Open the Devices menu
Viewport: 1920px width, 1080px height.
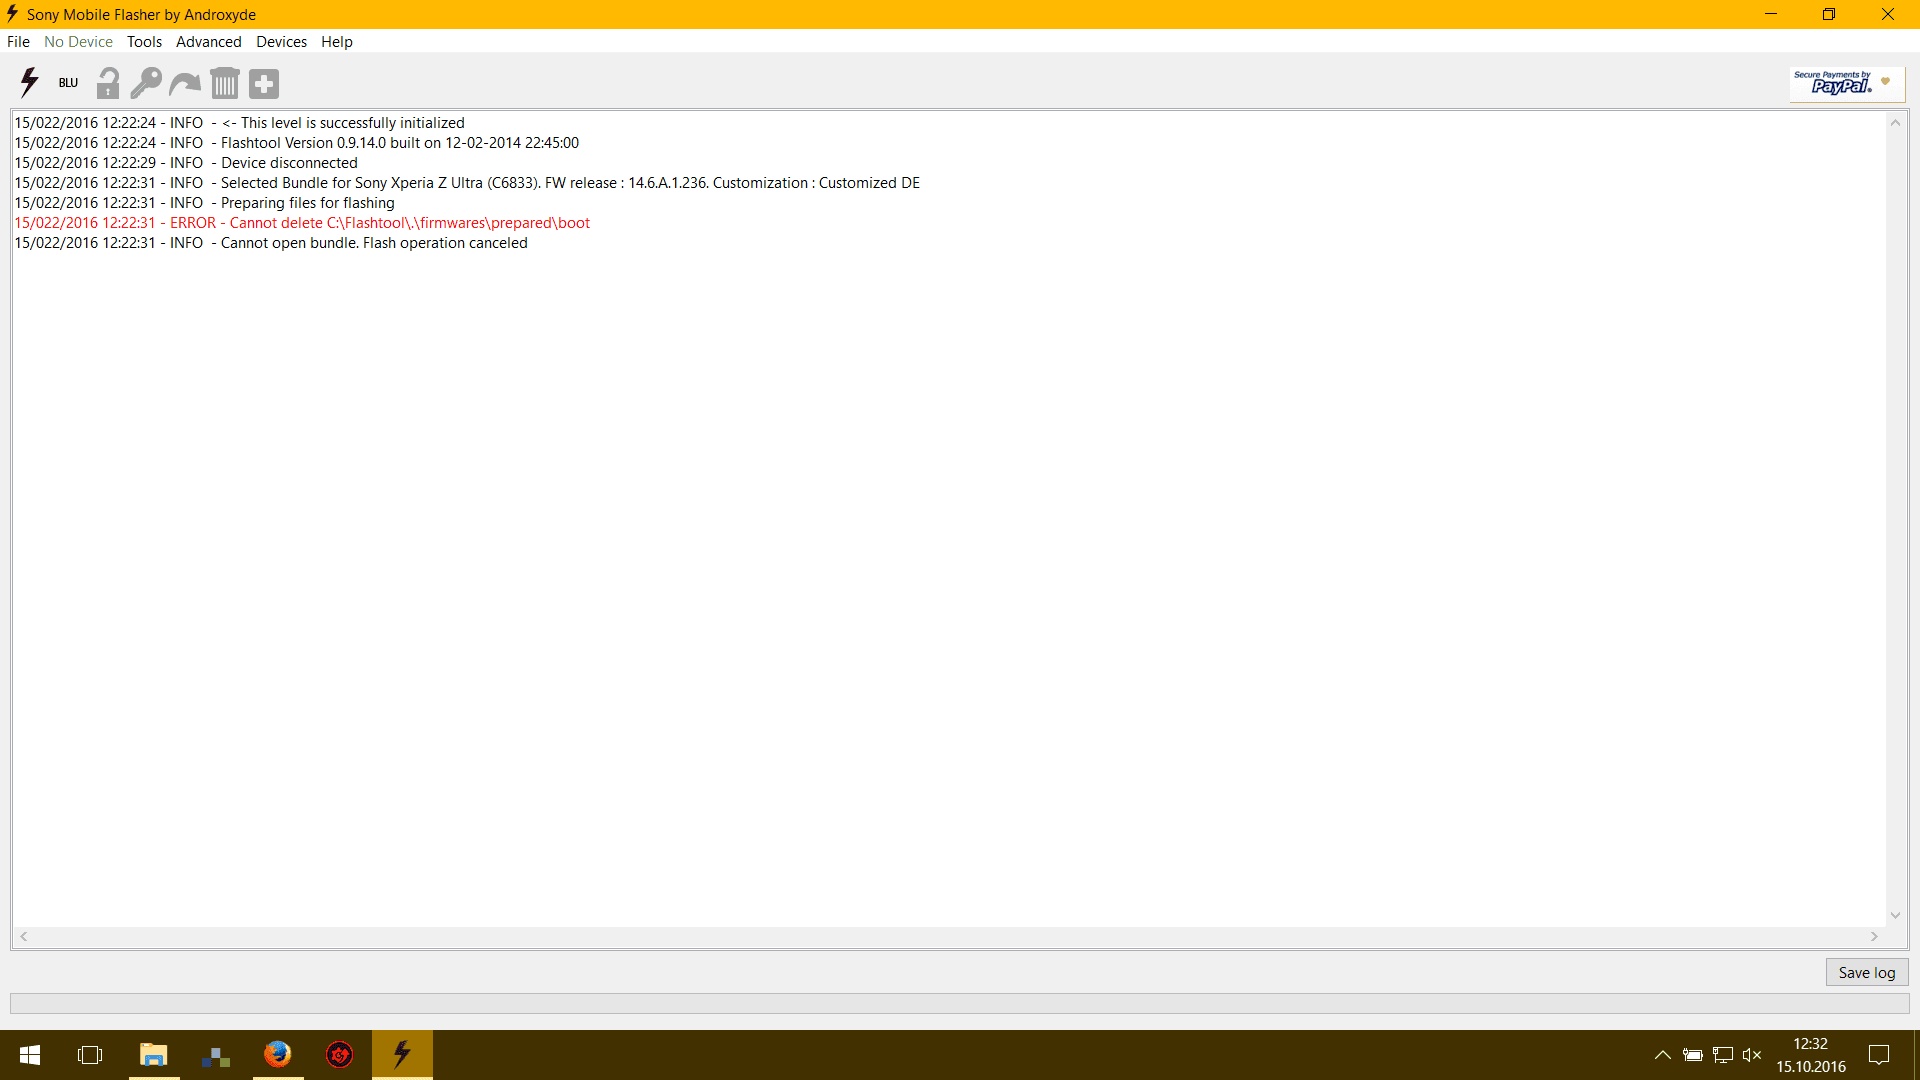tap(281, 42)
